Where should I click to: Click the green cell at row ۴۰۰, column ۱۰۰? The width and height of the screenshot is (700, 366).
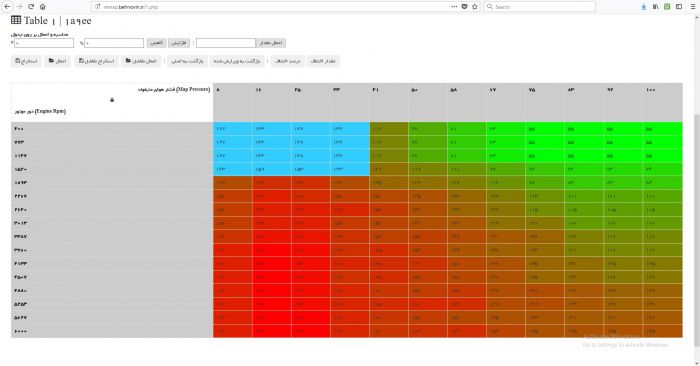coord(663,129)
